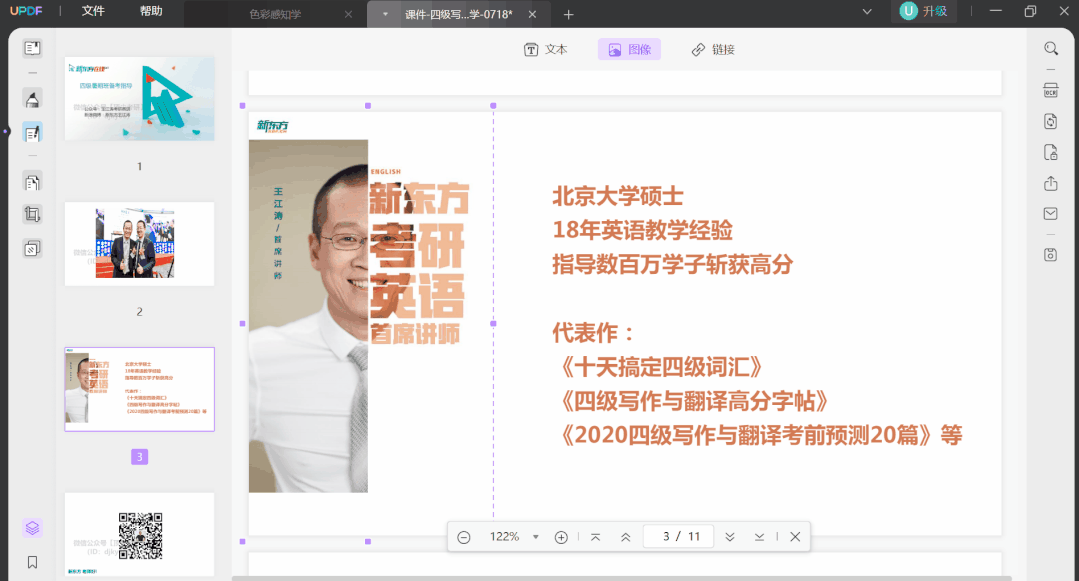
Task: Open the Reader mode icon in left sidebar
Action: 32,48
